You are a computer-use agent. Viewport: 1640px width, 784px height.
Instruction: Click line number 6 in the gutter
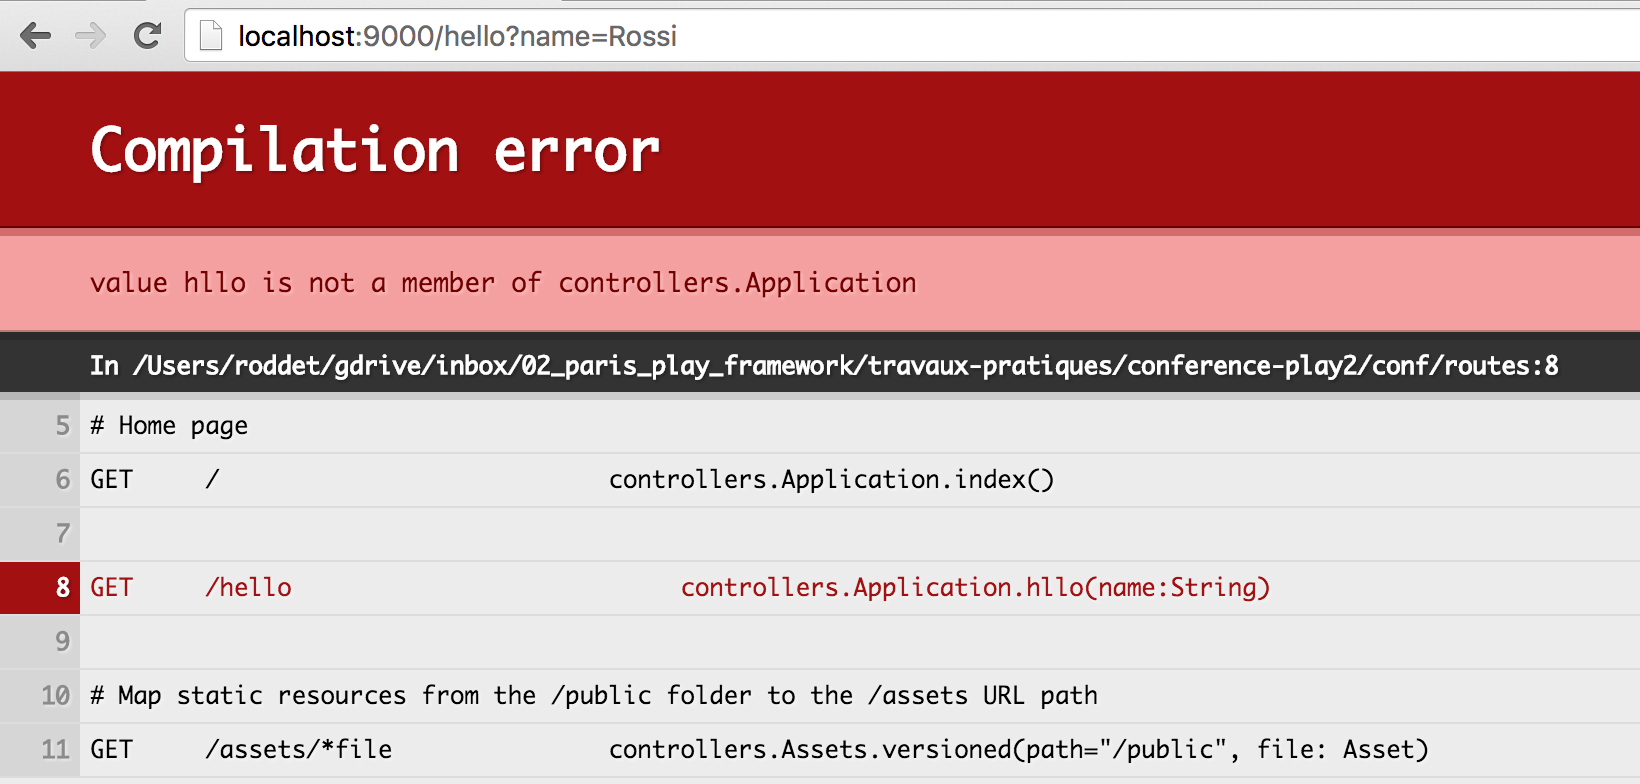(x=62, y=480)
